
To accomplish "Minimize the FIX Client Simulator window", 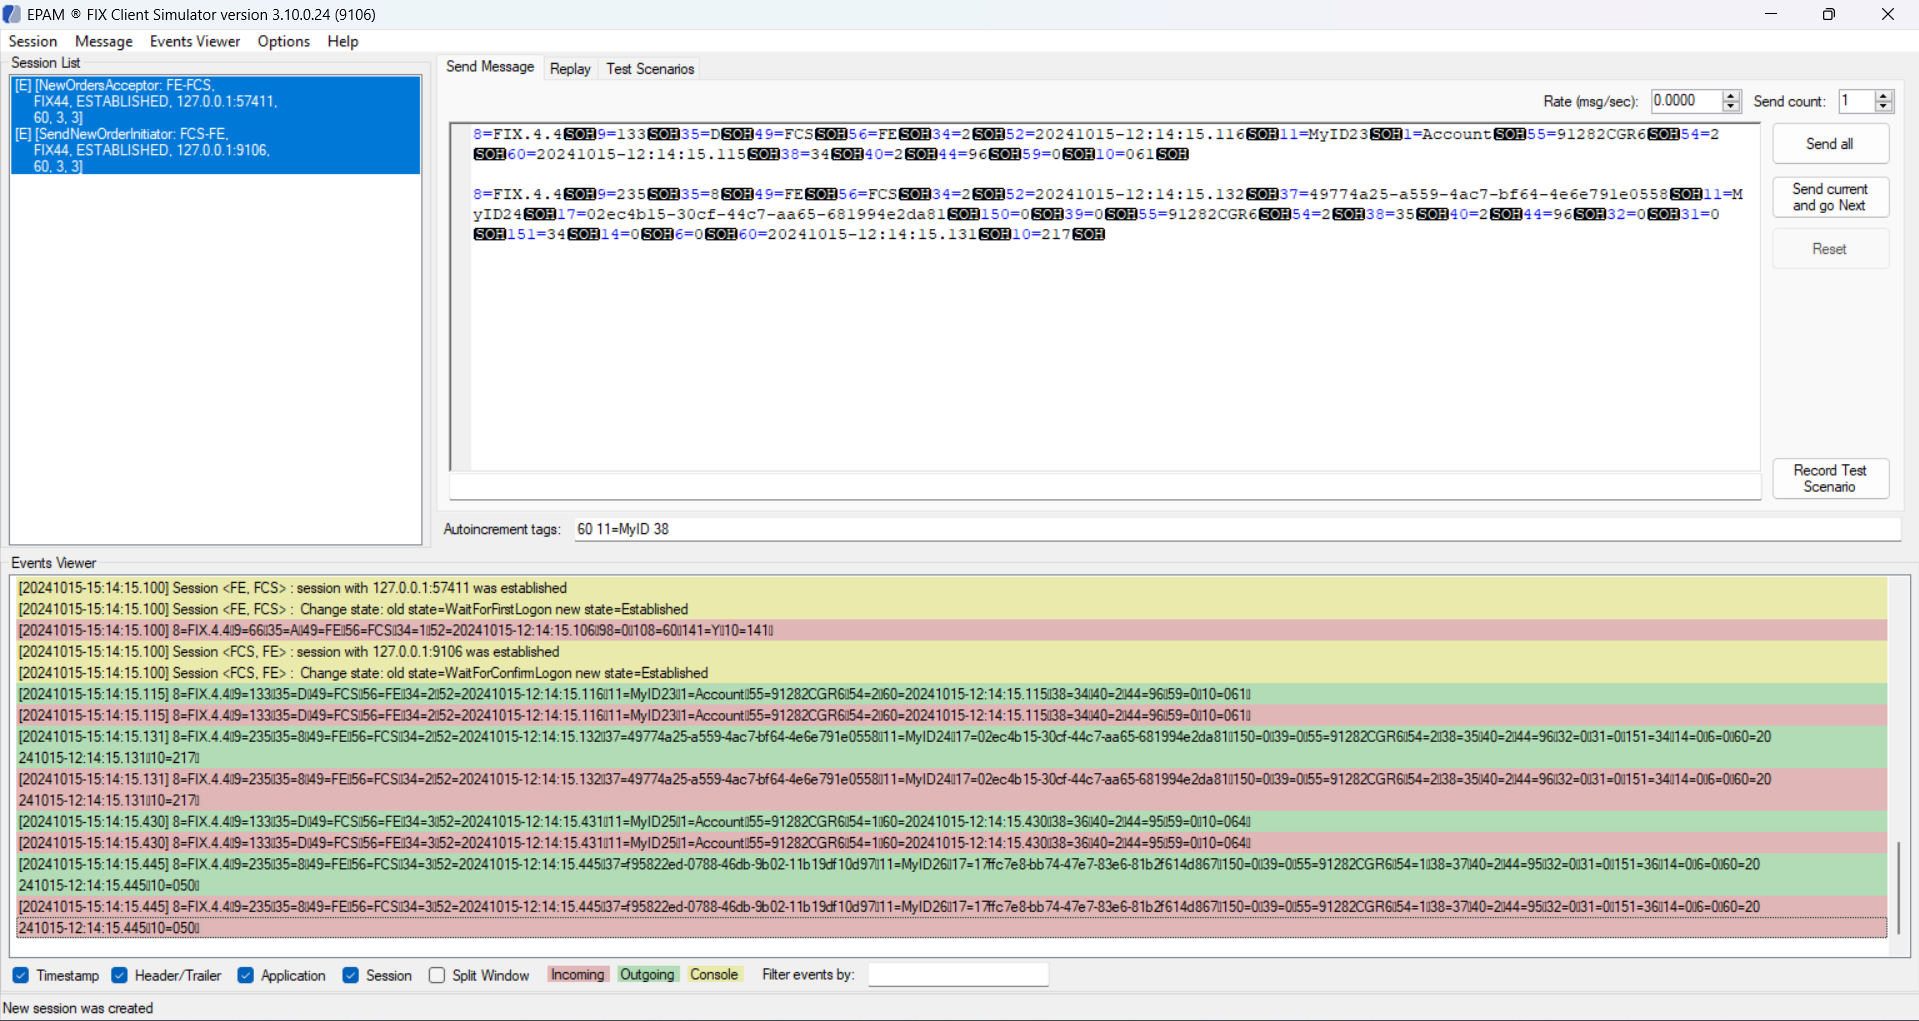I will [1771, 14].
